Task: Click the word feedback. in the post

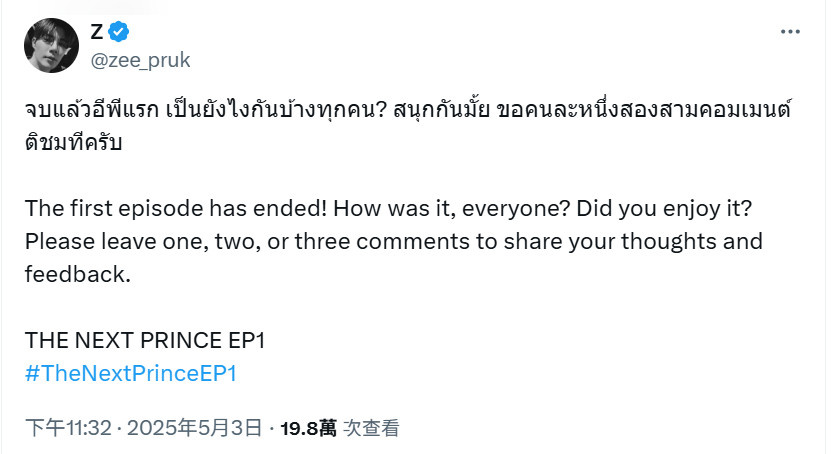Action: pos(78,275)
